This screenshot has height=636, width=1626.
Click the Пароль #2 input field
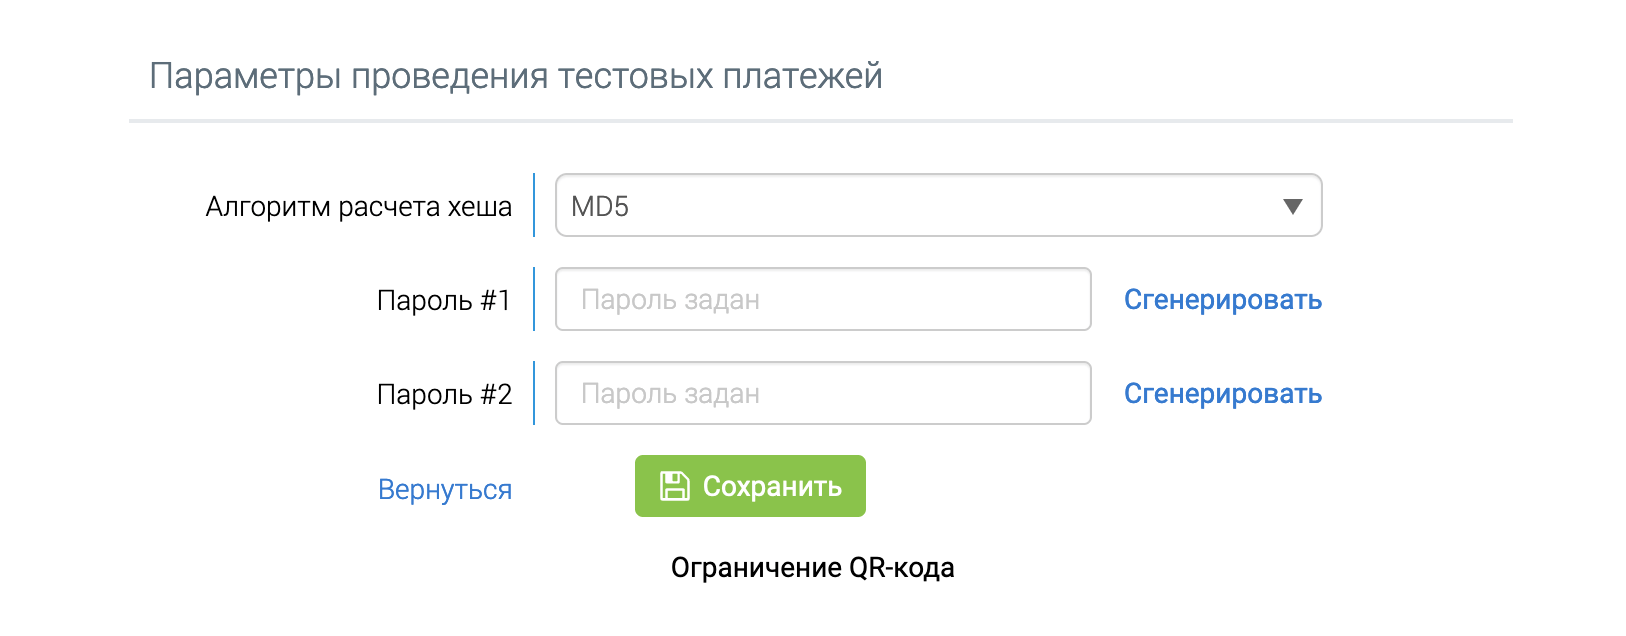click(822, 393)
